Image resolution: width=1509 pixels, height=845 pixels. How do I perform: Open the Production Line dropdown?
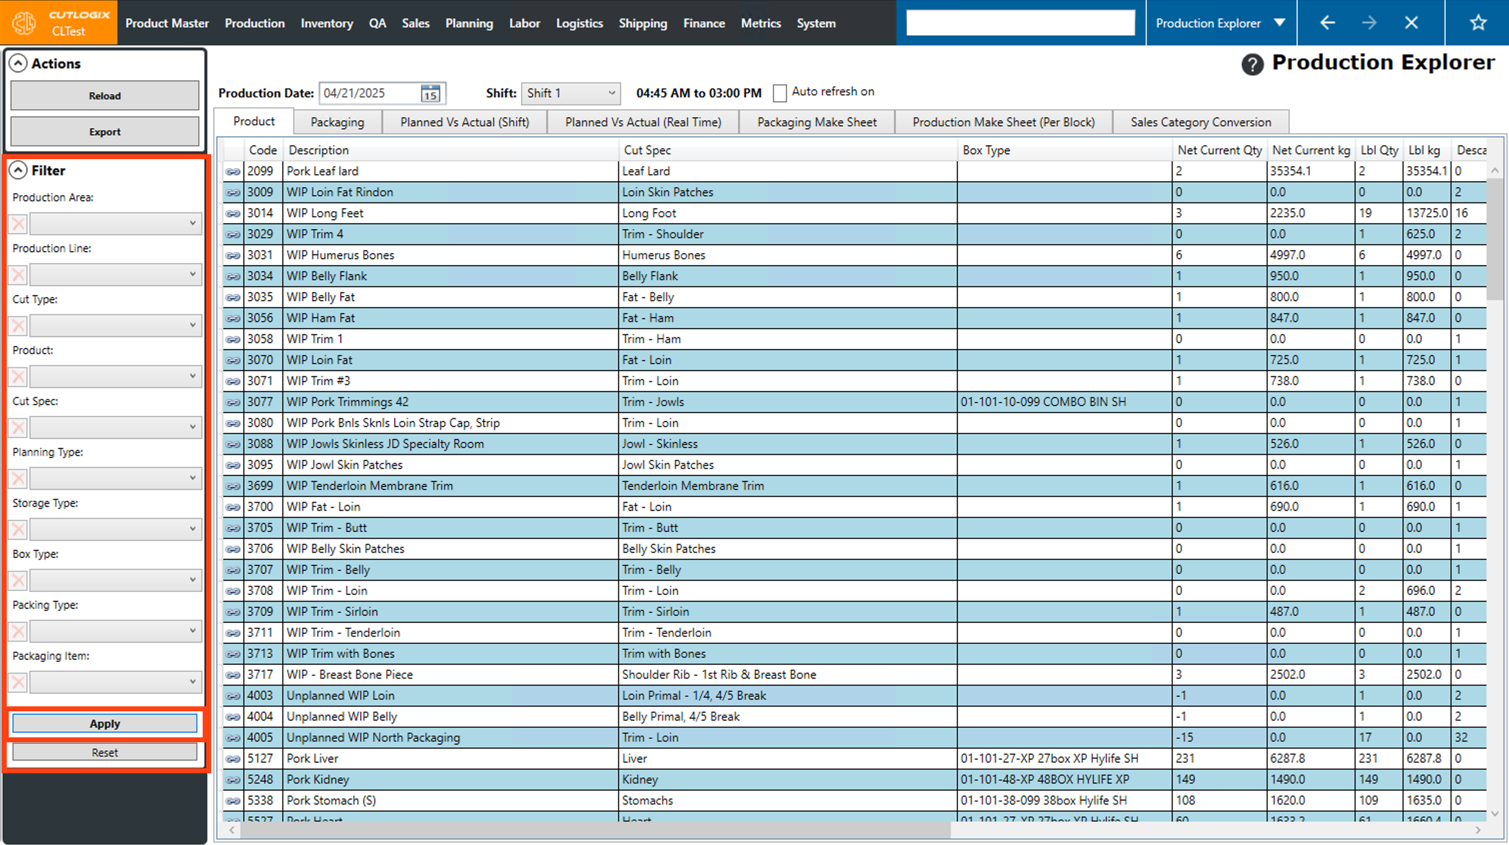pyautogui.click(x=115, y=274)
